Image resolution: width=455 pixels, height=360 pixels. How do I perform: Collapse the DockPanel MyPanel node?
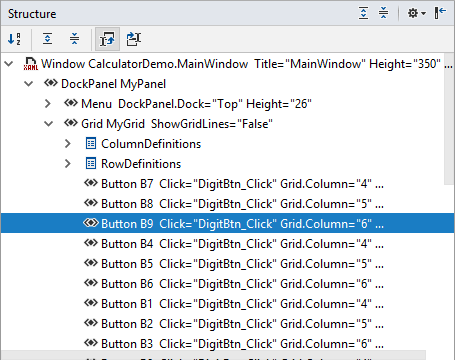coord(29,84)
